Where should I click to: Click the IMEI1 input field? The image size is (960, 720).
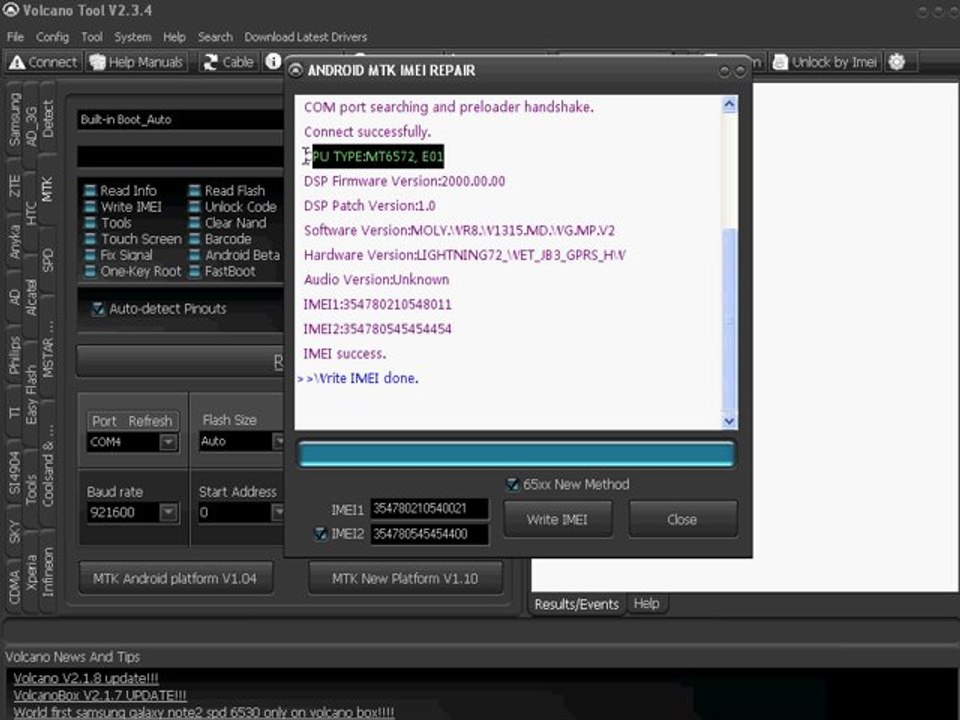tap(429, 509)
